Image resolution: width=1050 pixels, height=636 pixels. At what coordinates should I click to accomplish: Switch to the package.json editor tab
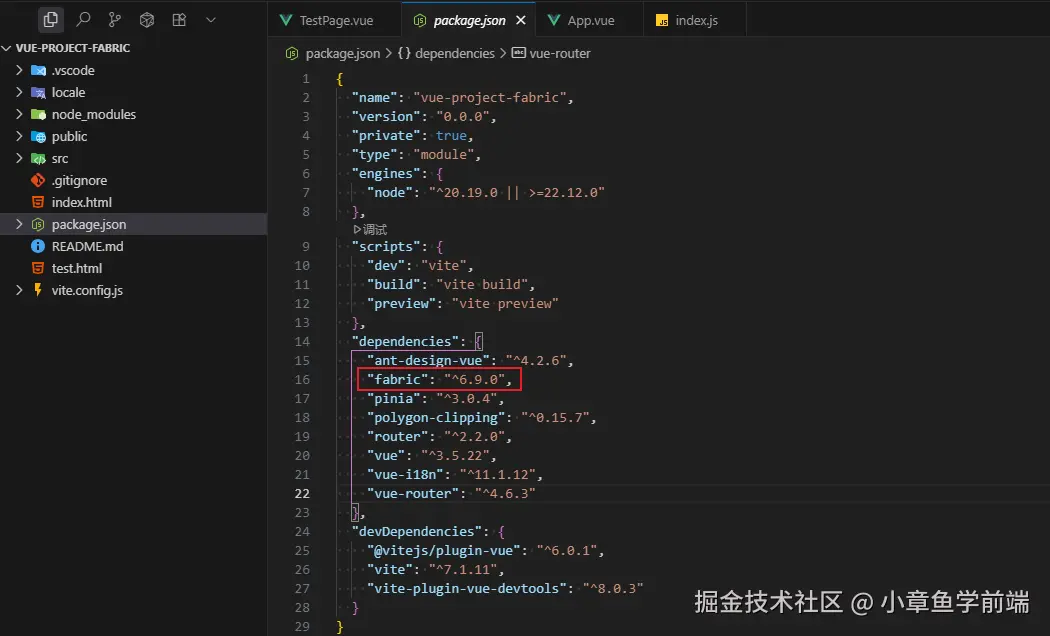point(469,21)
